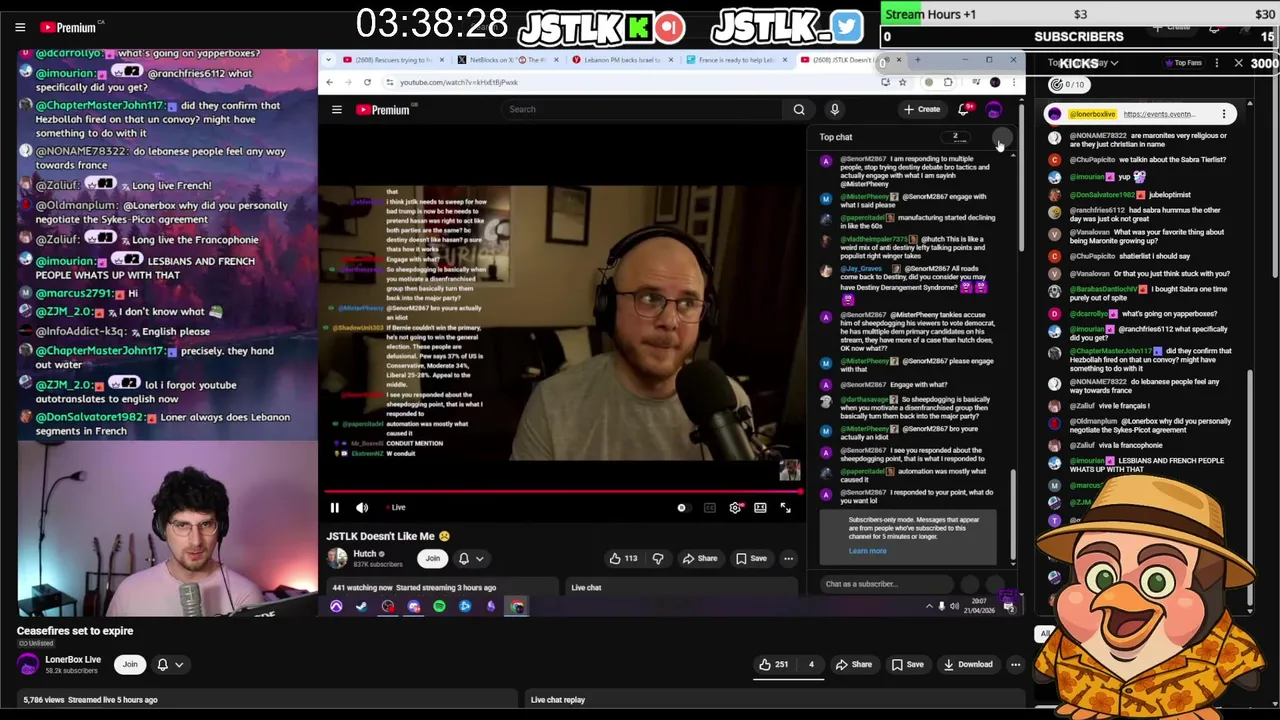Open the inner YouTube account avatar
Screen dimensions: 1280x720
(x=994, y=110)
